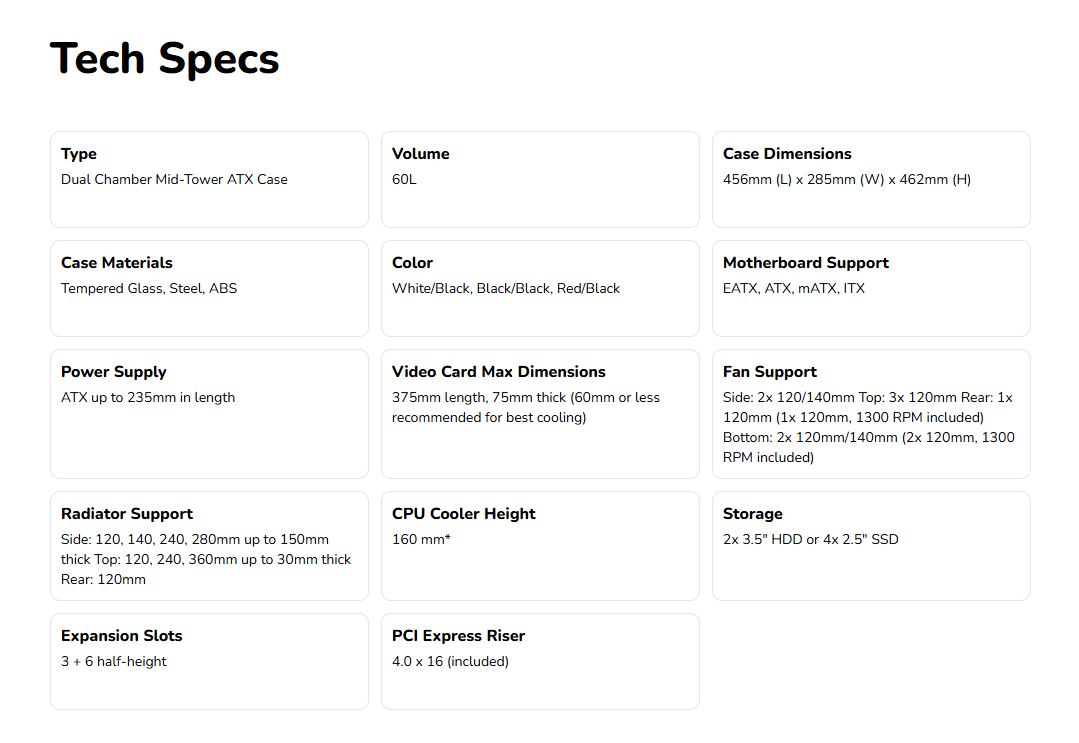This screenshot has height=743, width=1079.
Task: Click the Radiator Support heading
Action: coord(127,514)
